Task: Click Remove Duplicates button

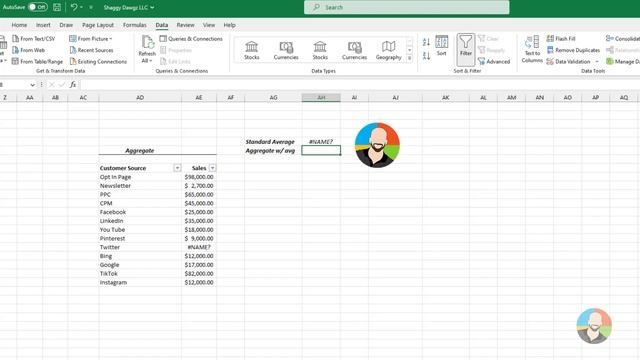Action: pos(573,50)
